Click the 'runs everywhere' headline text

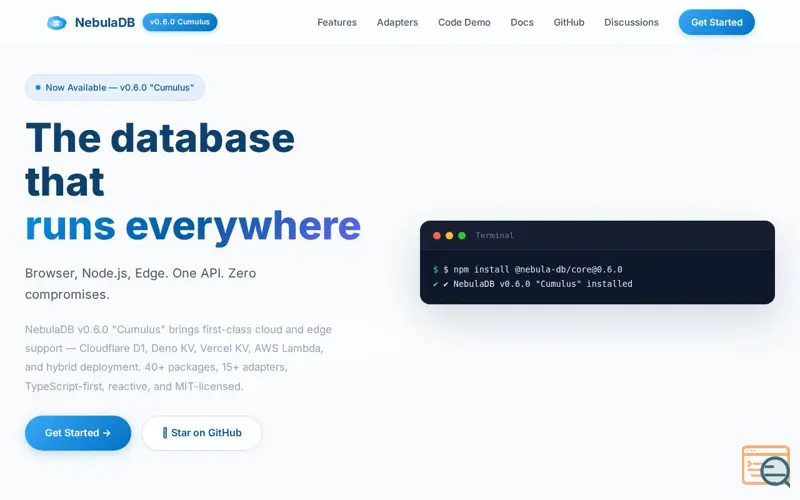[x=193, y=226]
